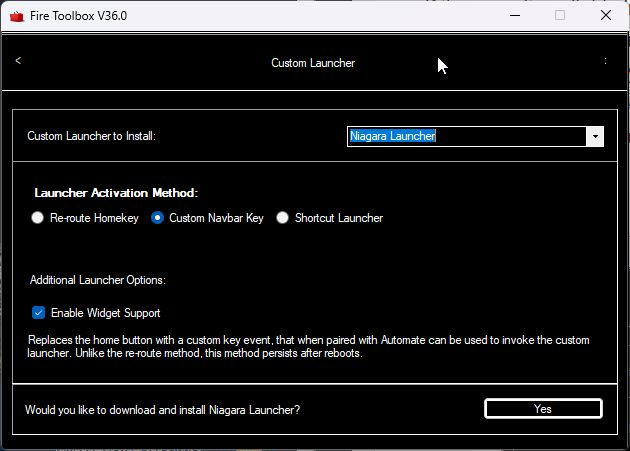The height and width of the screenshot is (451, 630).
Task: Click the 'Fire Toolbox V36.0' window title
Action: click(78, 16)
